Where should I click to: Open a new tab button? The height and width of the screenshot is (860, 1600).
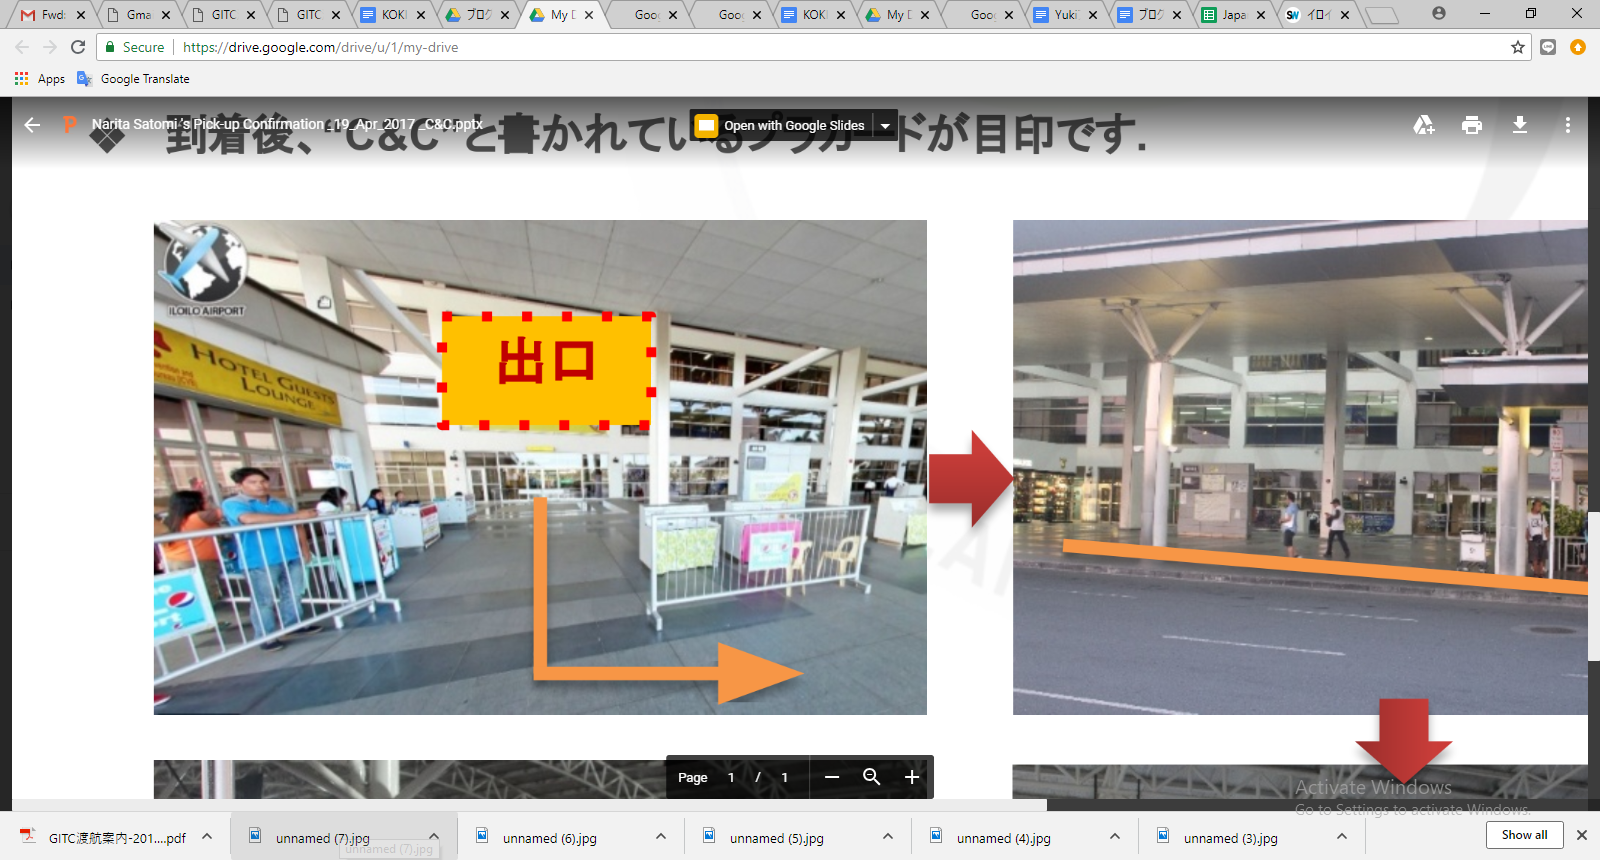[1381, 15]
